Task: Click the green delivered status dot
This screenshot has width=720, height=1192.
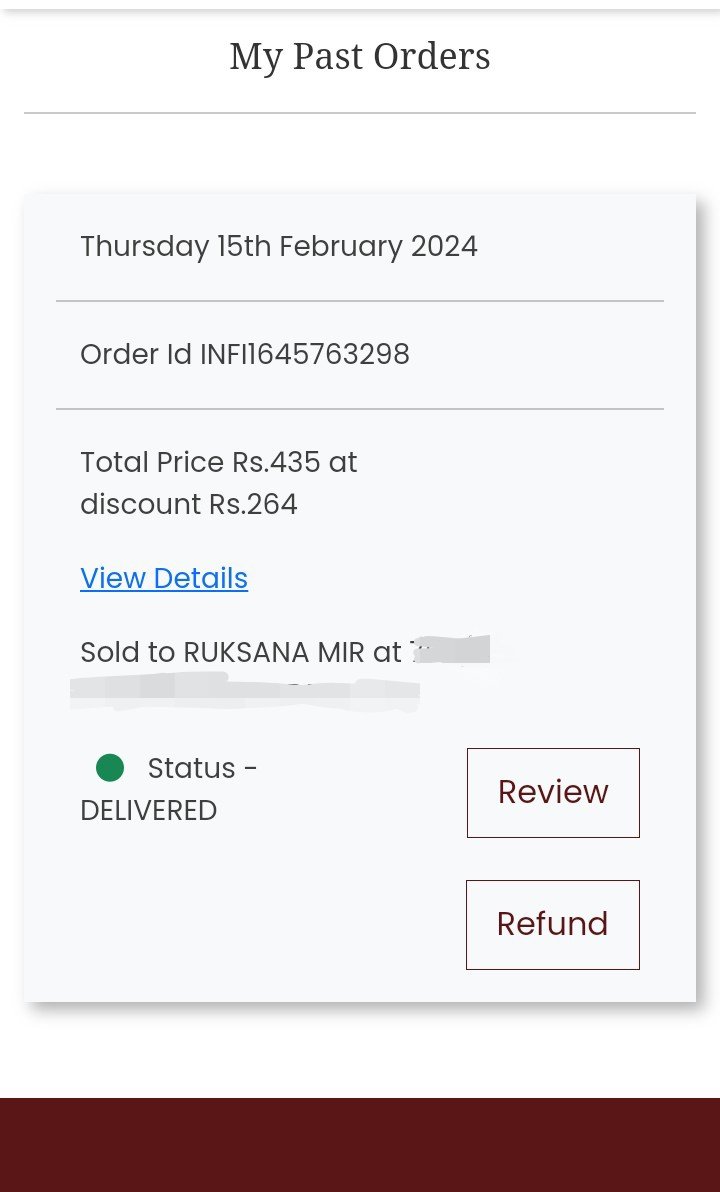Action: tap(110, 768)
